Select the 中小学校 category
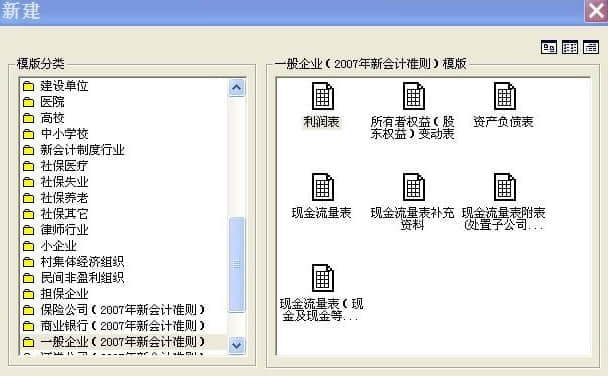 click(x=64, y=134)
